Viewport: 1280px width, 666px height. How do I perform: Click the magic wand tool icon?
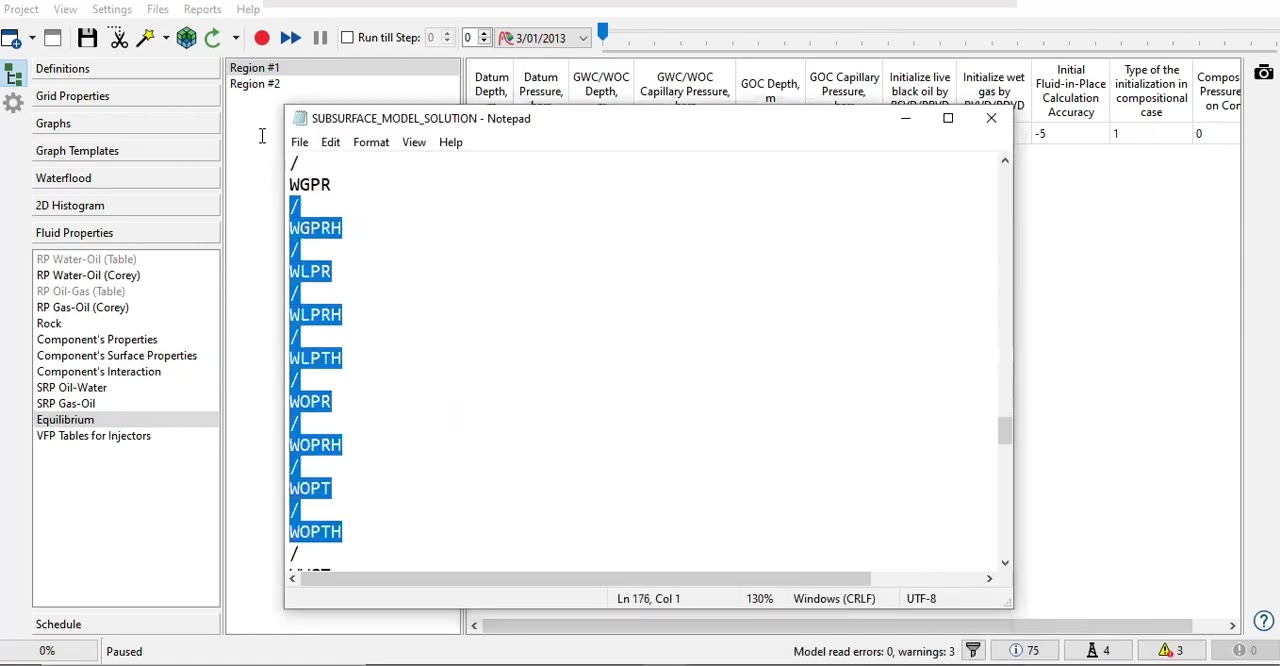145,38
